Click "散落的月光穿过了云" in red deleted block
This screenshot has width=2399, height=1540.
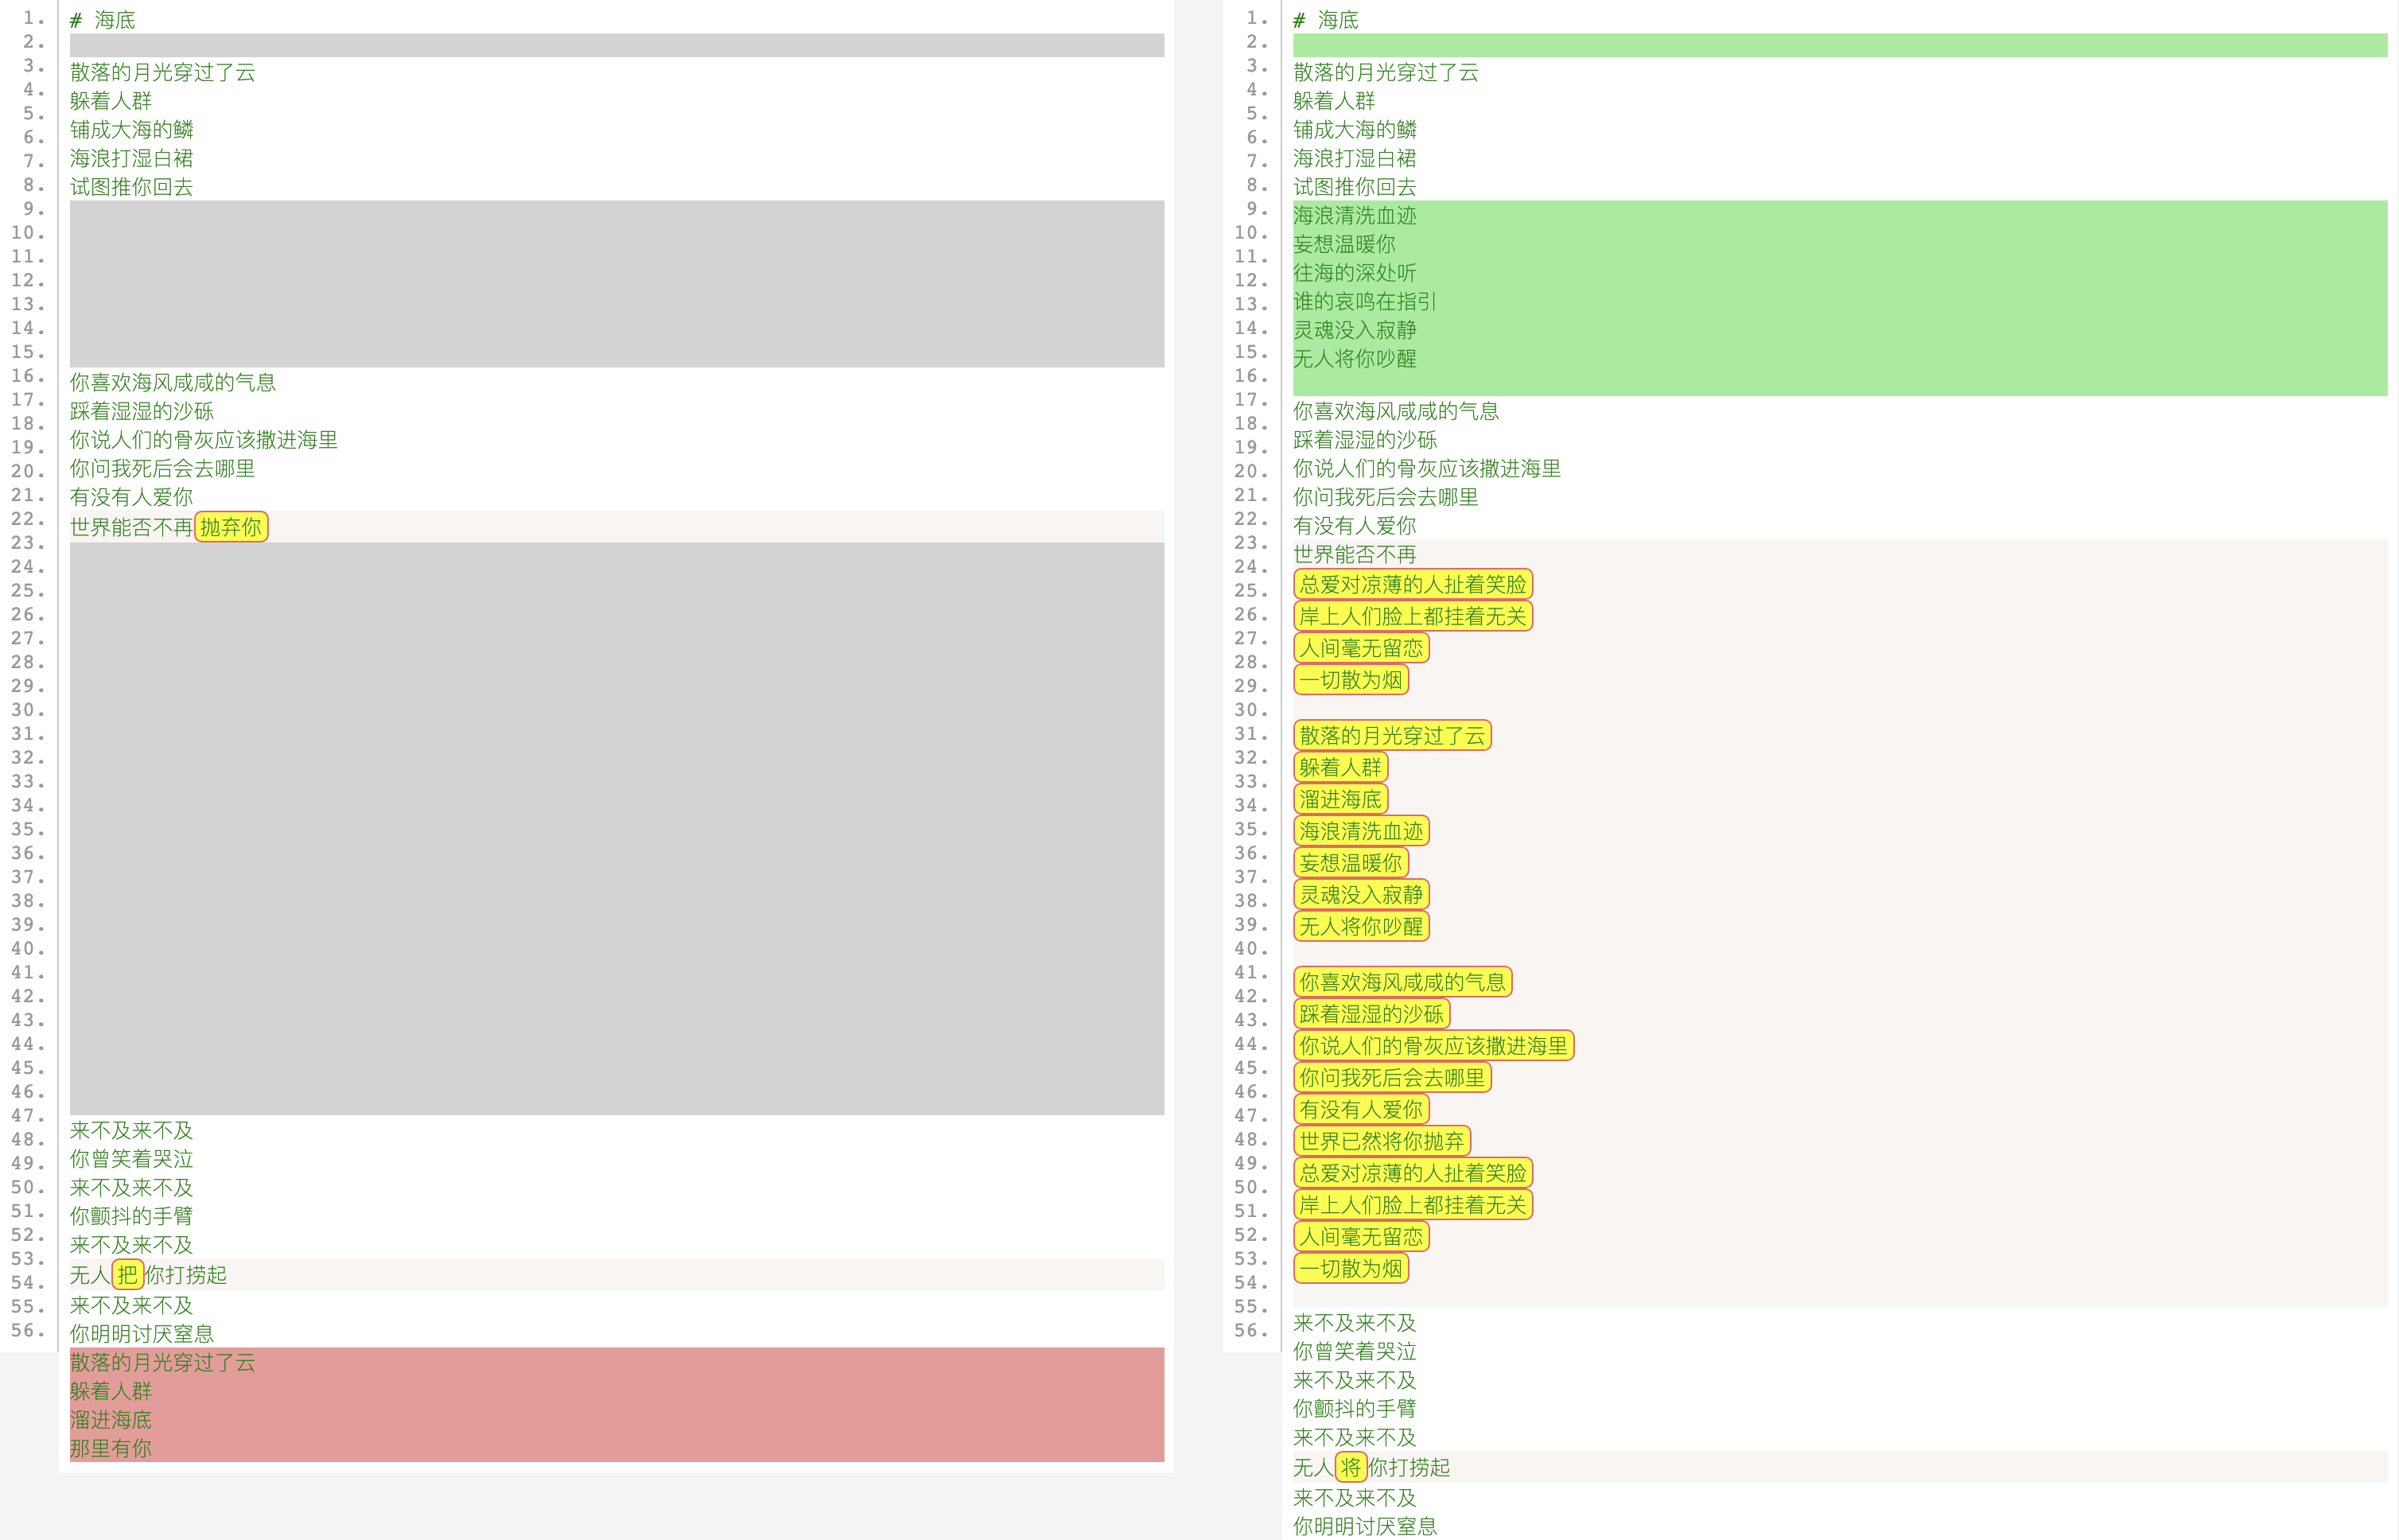(162, 1362)
